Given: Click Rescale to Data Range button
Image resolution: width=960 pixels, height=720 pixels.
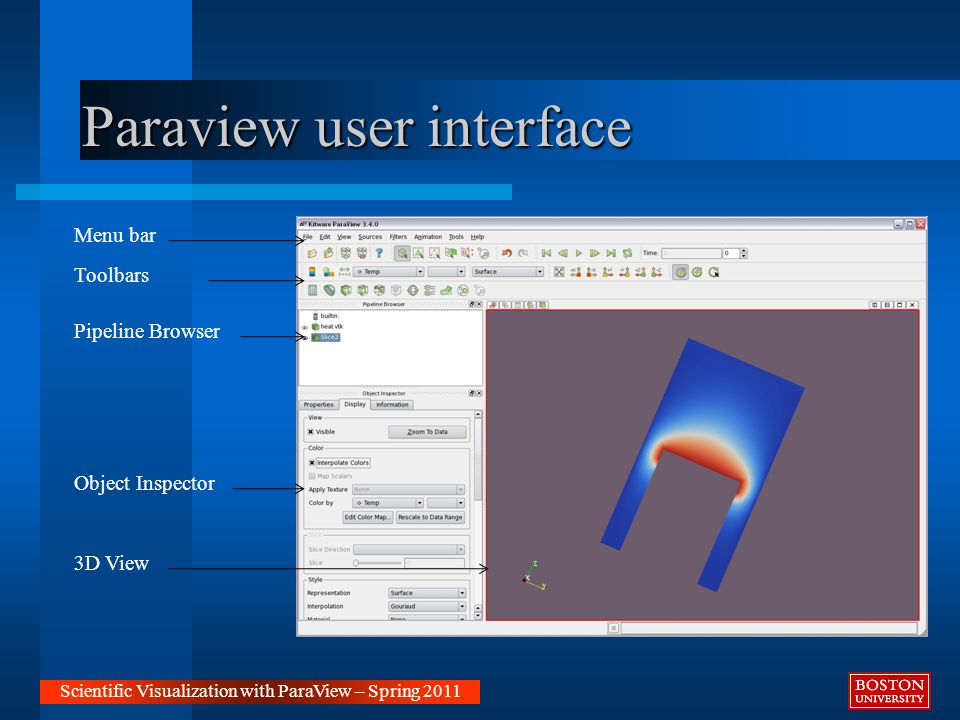Looking at the screenshot, I should pyautogui.click(x=430, y=517).
